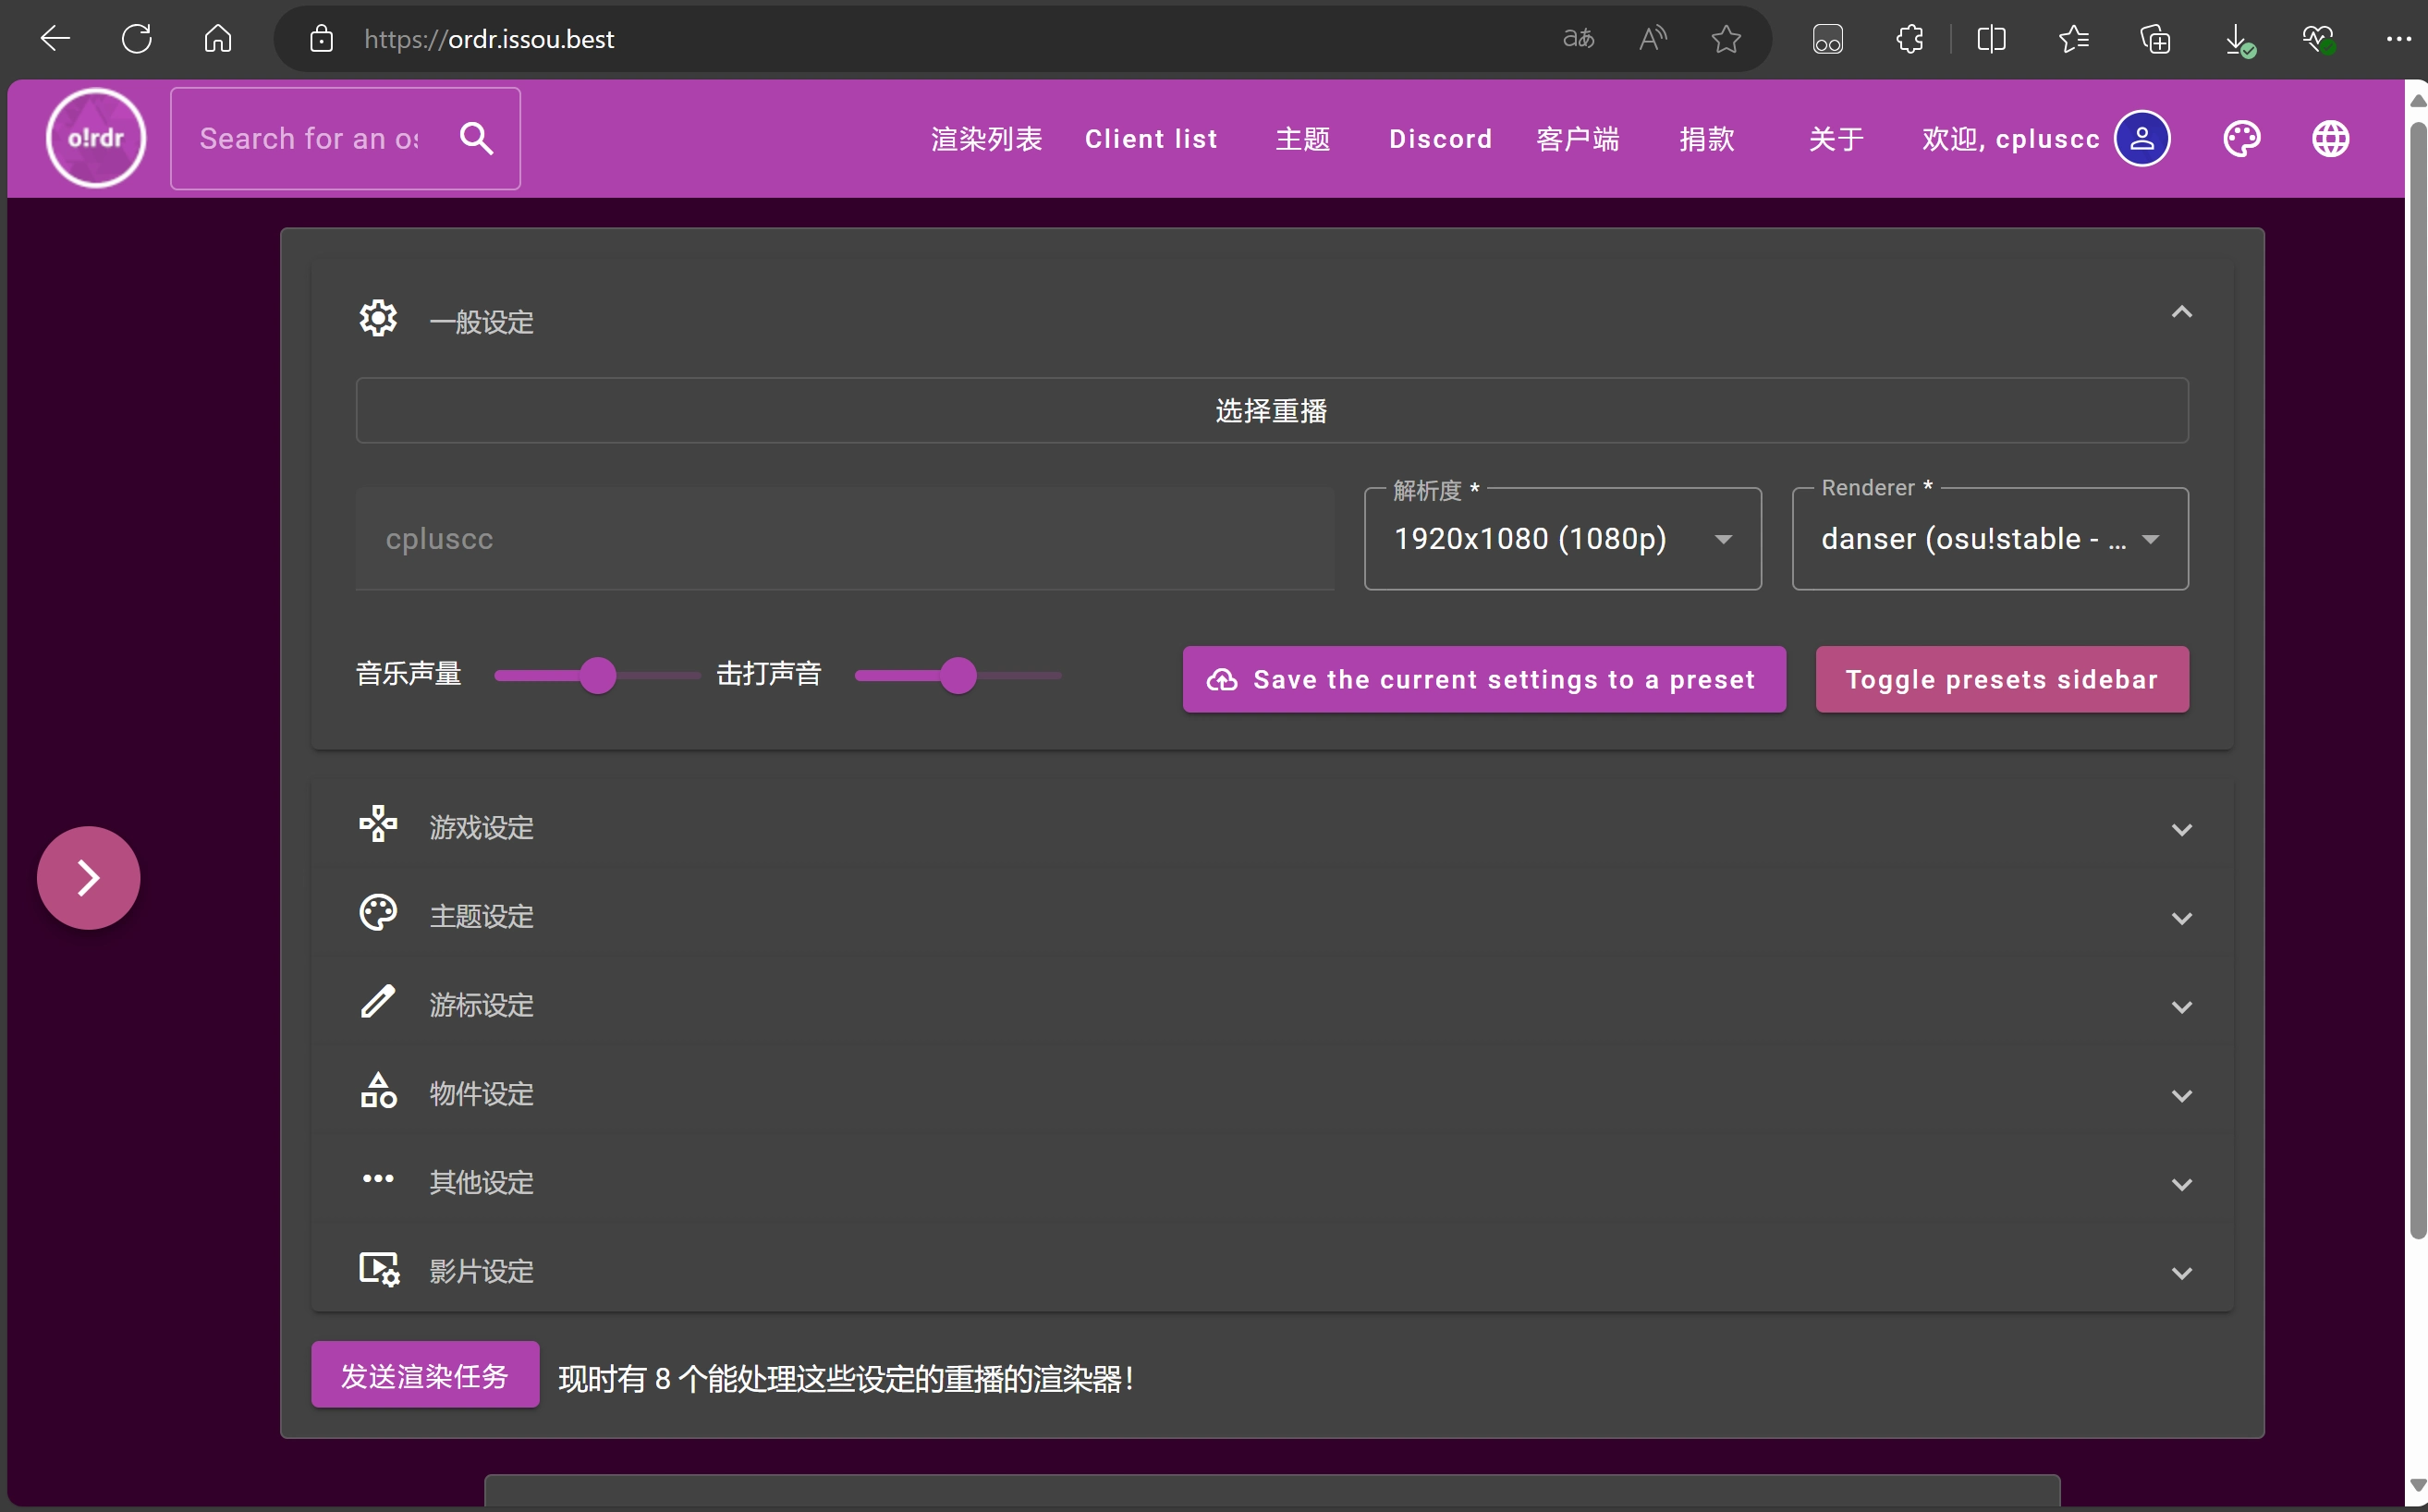Screen dimensions: 2428x1512
Task: Click the 其他设定 three-dots icon
Action: [x=378, y=1179]
